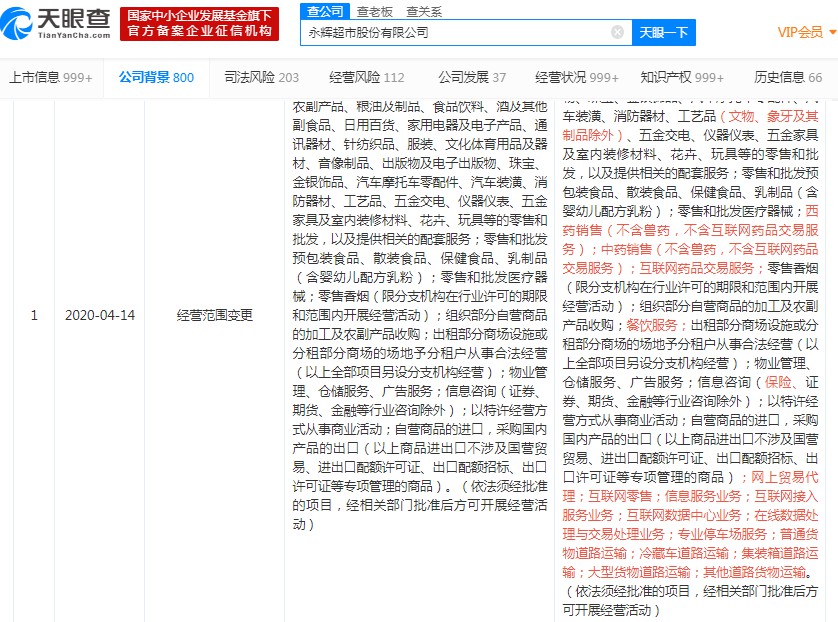The height and width of the screenshot is (622, 838).
Task: Click the highlighted 餐饮服务 text in the changed scope
Action: click(x=653, y=325)
